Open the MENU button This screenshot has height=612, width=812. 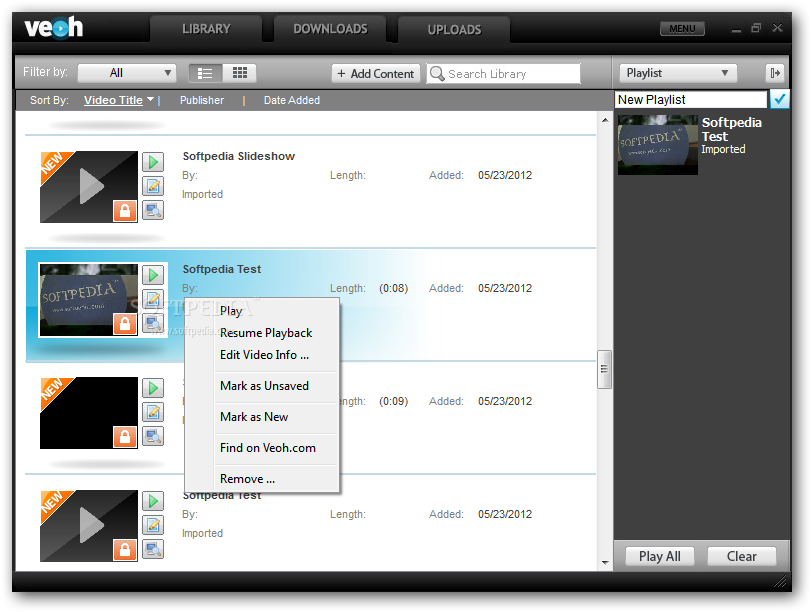pyautogui.click(x=682, y=28)
